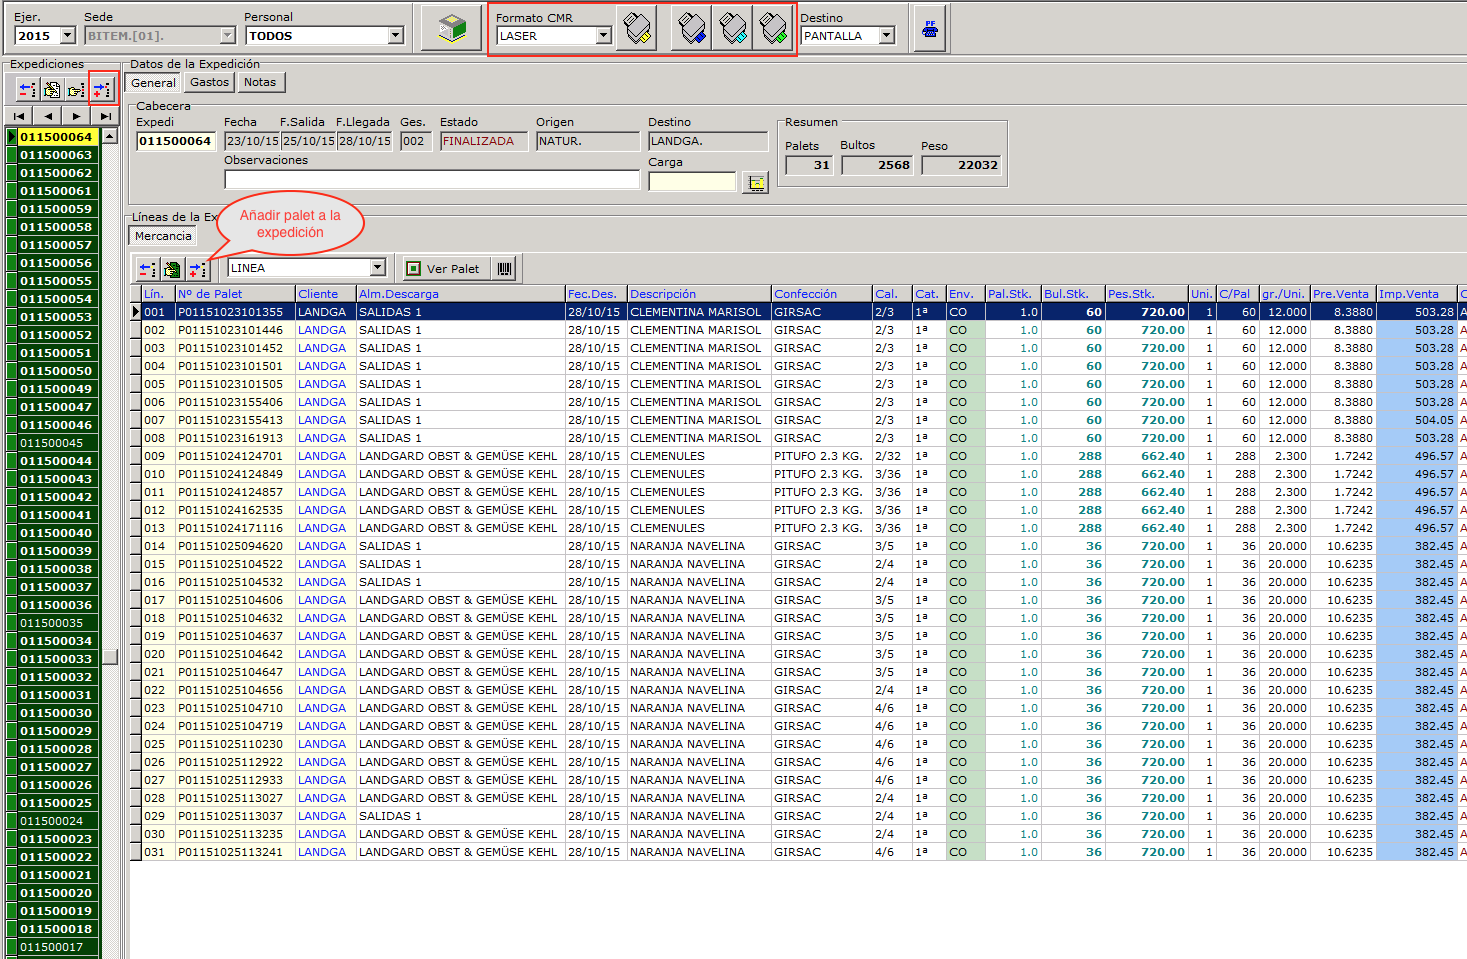Click the barcode icon next to Ver Palet
Image resolution: width=1467 pixels, height=959 pixels.
tap(505, 269)
